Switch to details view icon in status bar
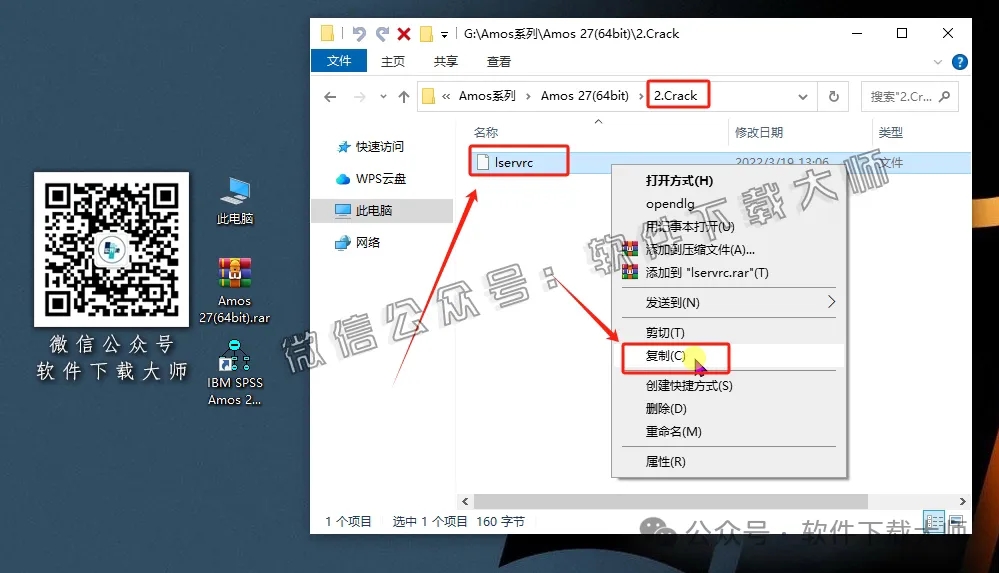999x573 pixels. click(934, 521)
